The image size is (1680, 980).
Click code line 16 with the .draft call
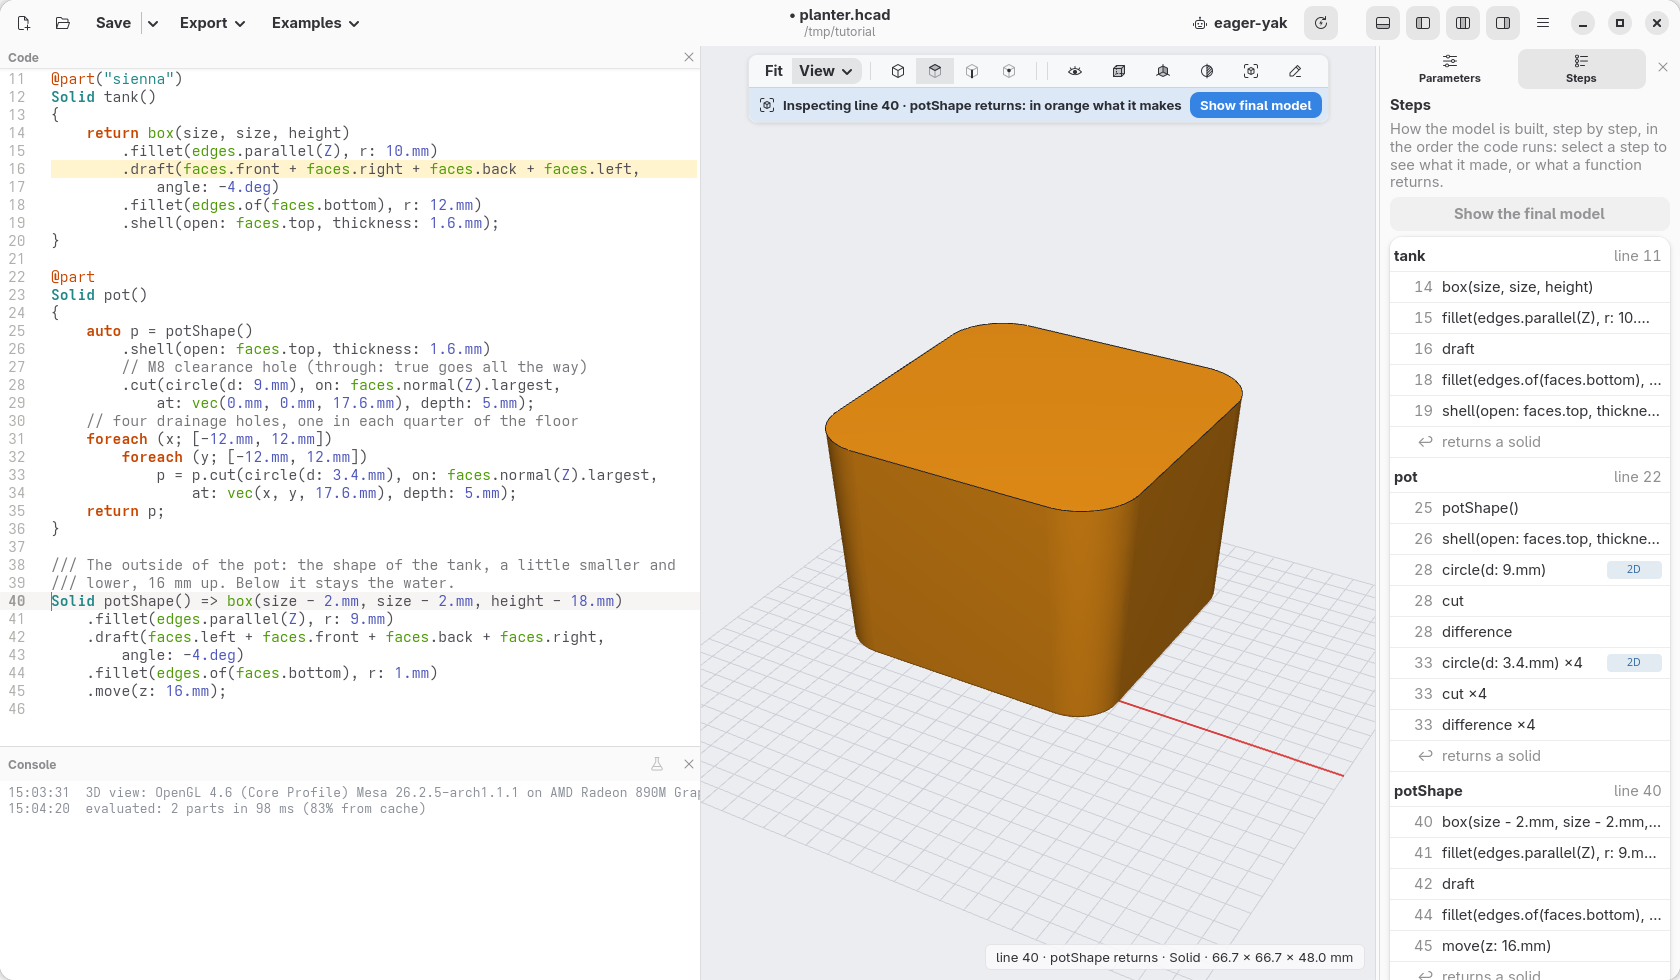[374, 169]
